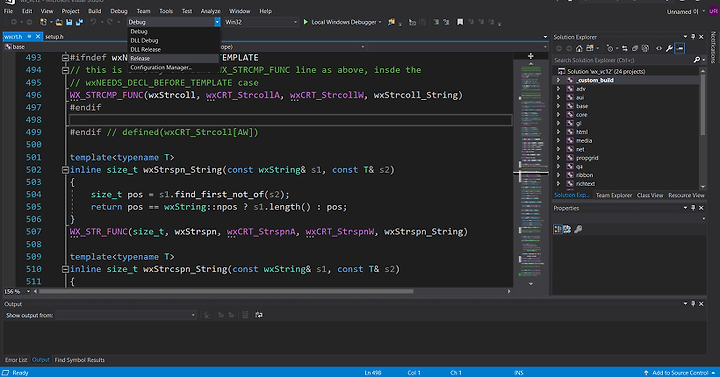Viewport: 720px width, 377px height.
Task: Open the Local Windows Debugger dropdown arrow
Action: [380, 22]
